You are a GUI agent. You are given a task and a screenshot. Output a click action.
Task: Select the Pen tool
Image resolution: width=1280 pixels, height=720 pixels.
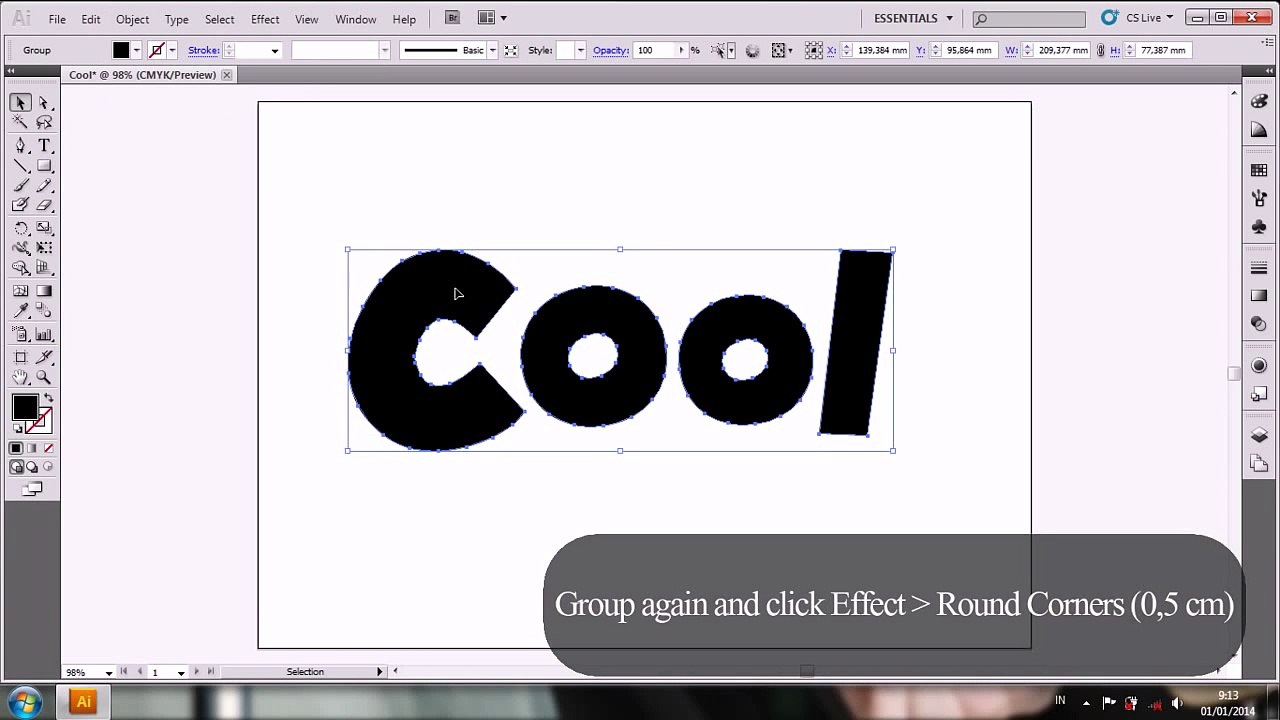click(20, 146)
